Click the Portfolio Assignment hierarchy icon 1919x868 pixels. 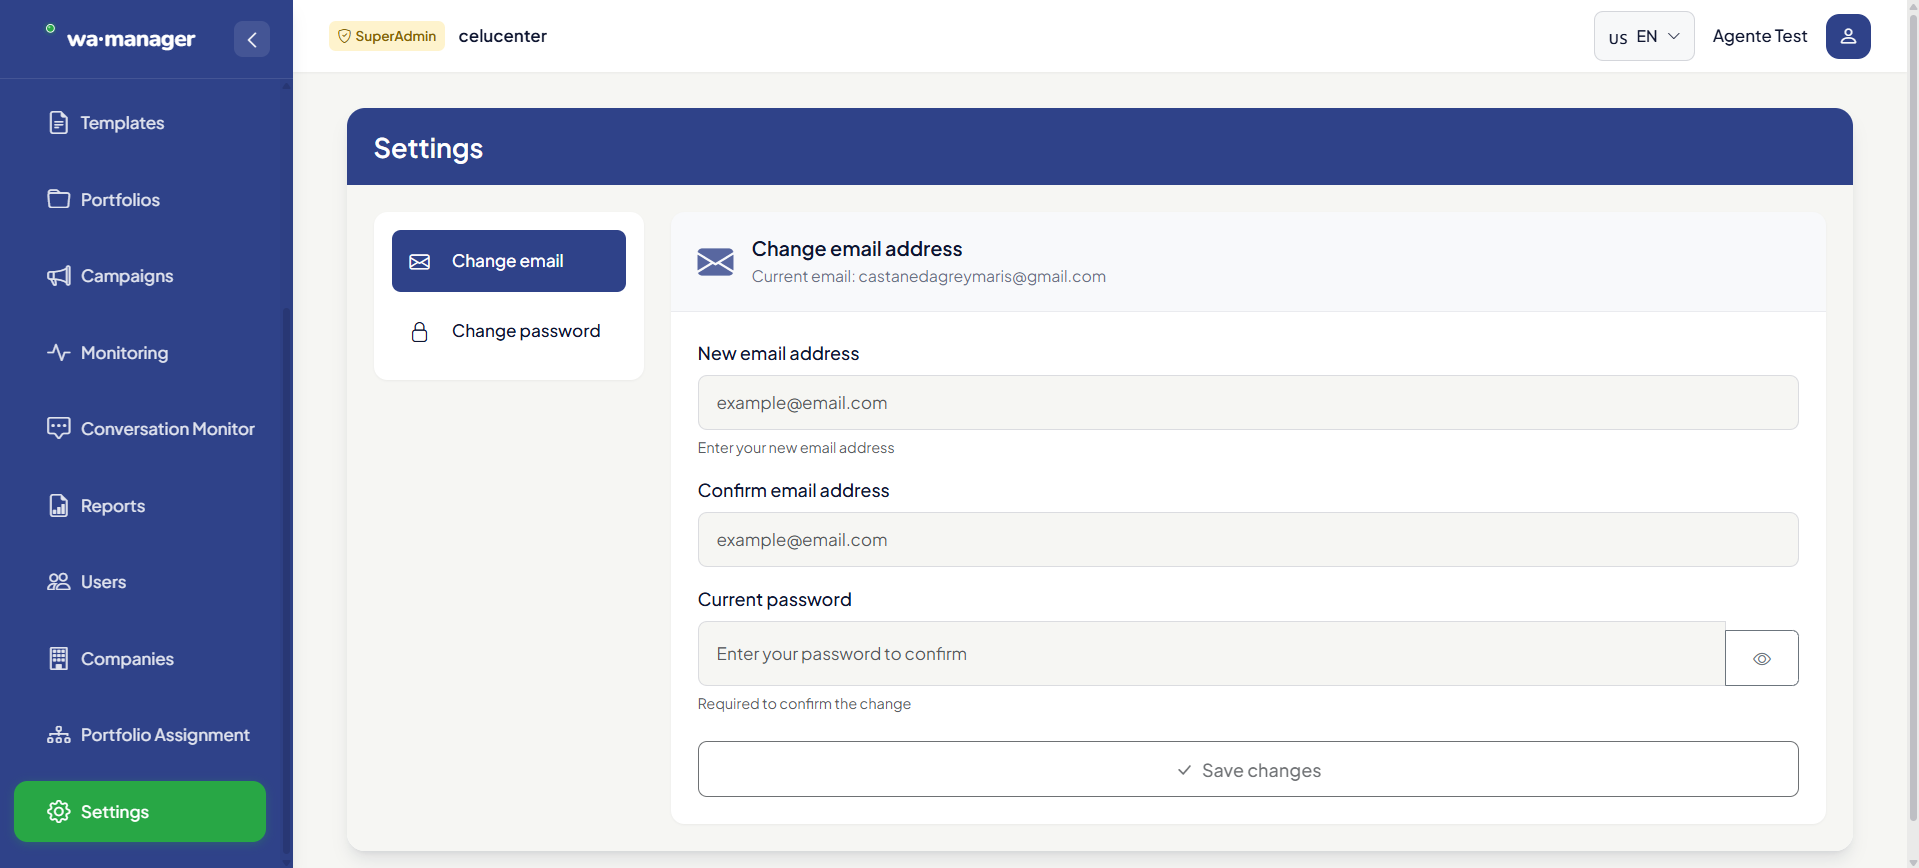coord(59,735)
